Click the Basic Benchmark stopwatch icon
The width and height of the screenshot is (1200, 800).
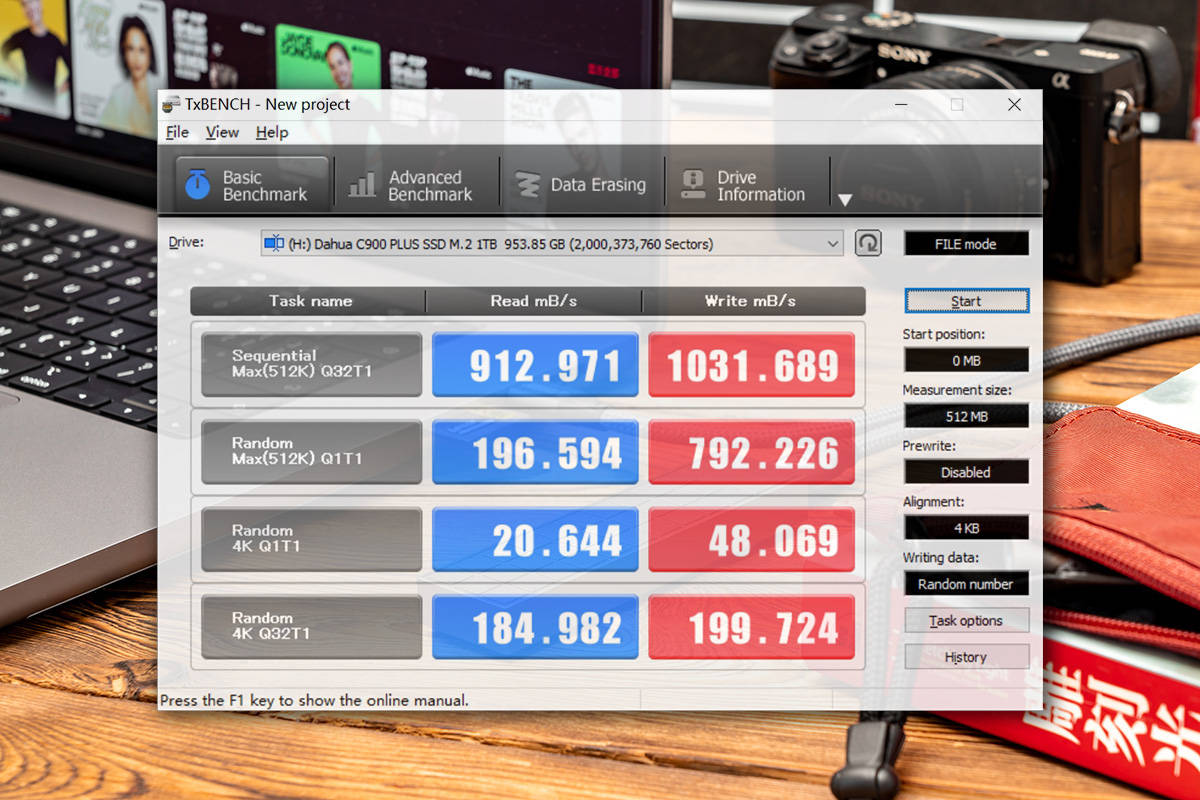pyautogui.click(x=198, y=185)
